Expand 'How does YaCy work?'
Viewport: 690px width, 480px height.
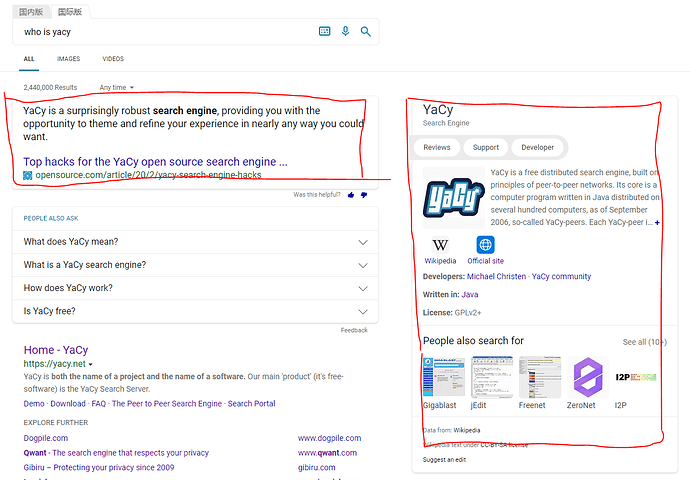click(195, 288)
